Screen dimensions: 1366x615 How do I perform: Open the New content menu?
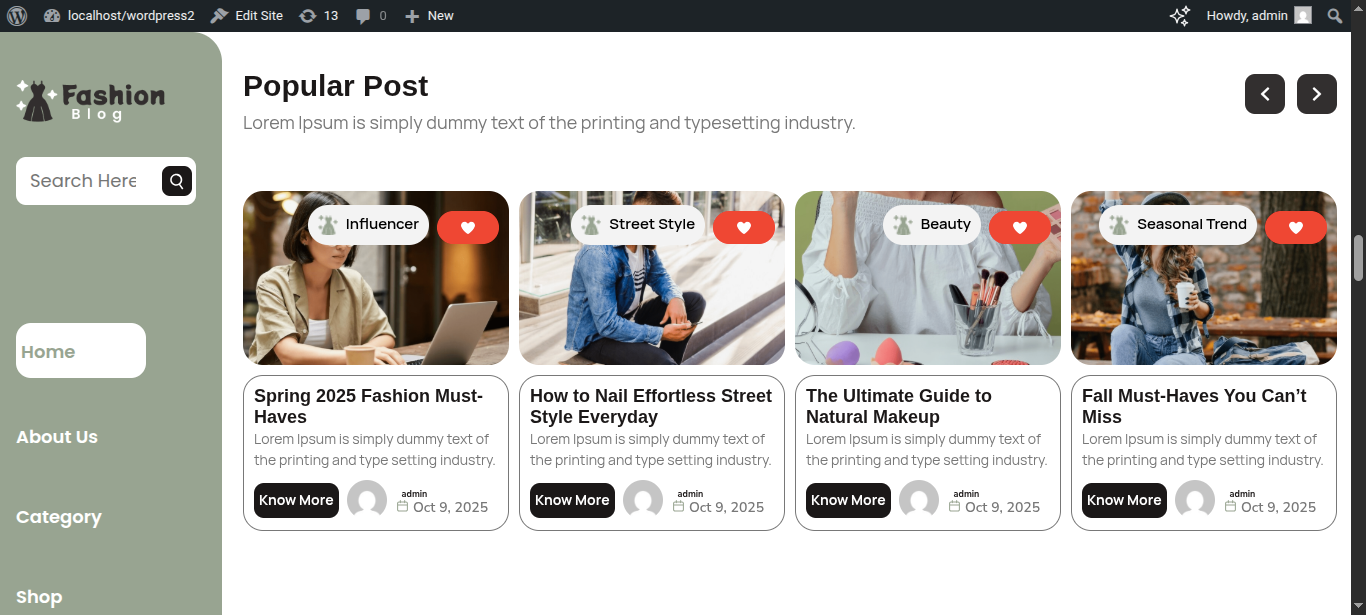point(429,16)
